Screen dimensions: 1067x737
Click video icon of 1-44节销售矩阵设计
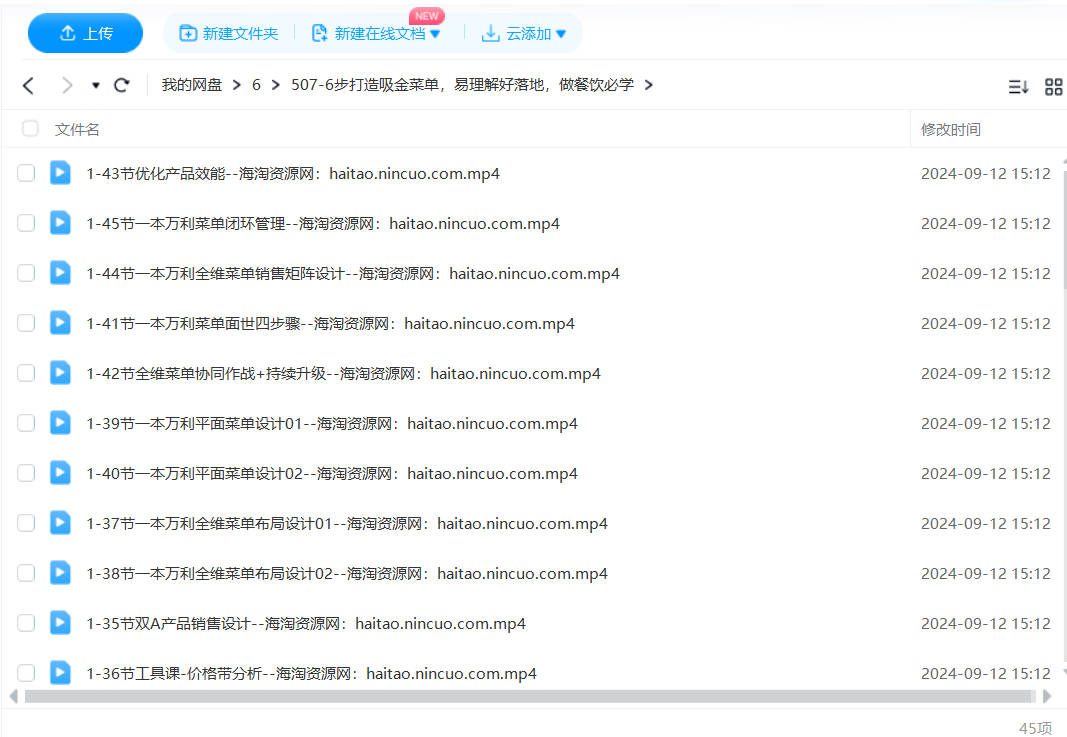click(60, 272)
